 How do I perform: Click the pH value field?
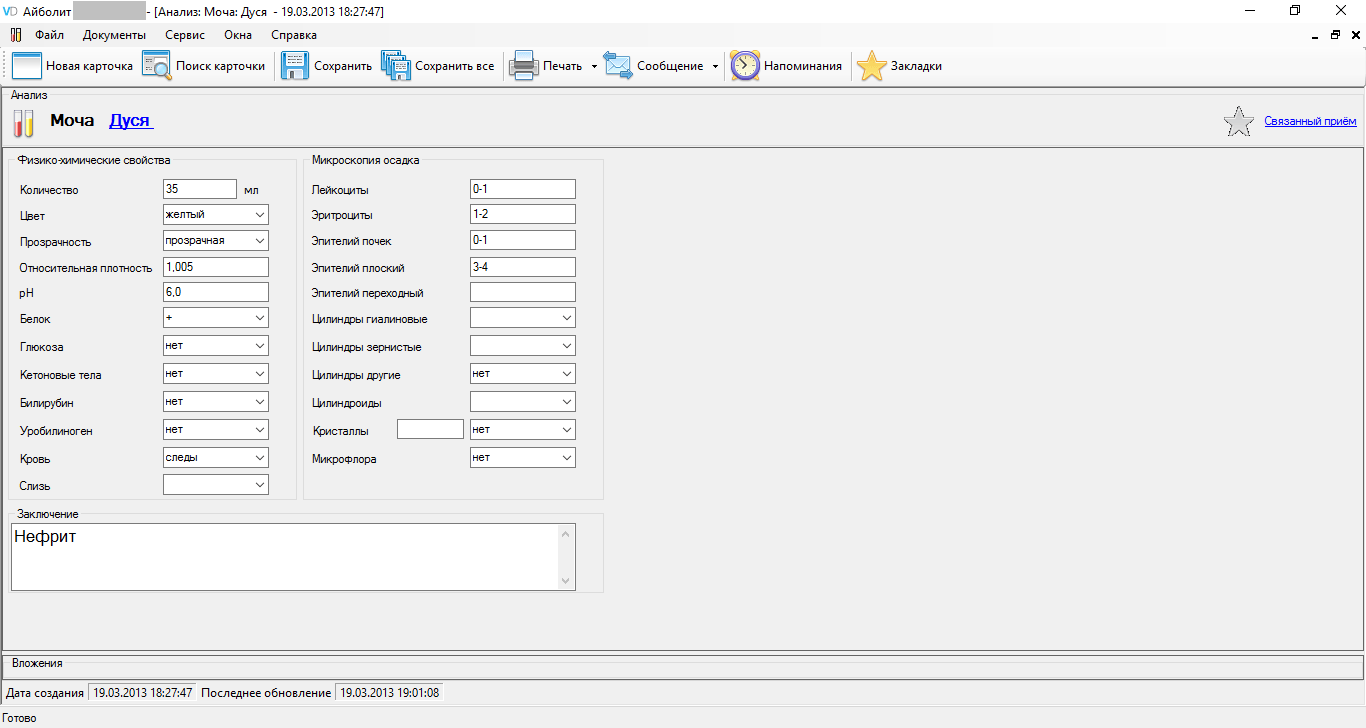coord(216,292)
